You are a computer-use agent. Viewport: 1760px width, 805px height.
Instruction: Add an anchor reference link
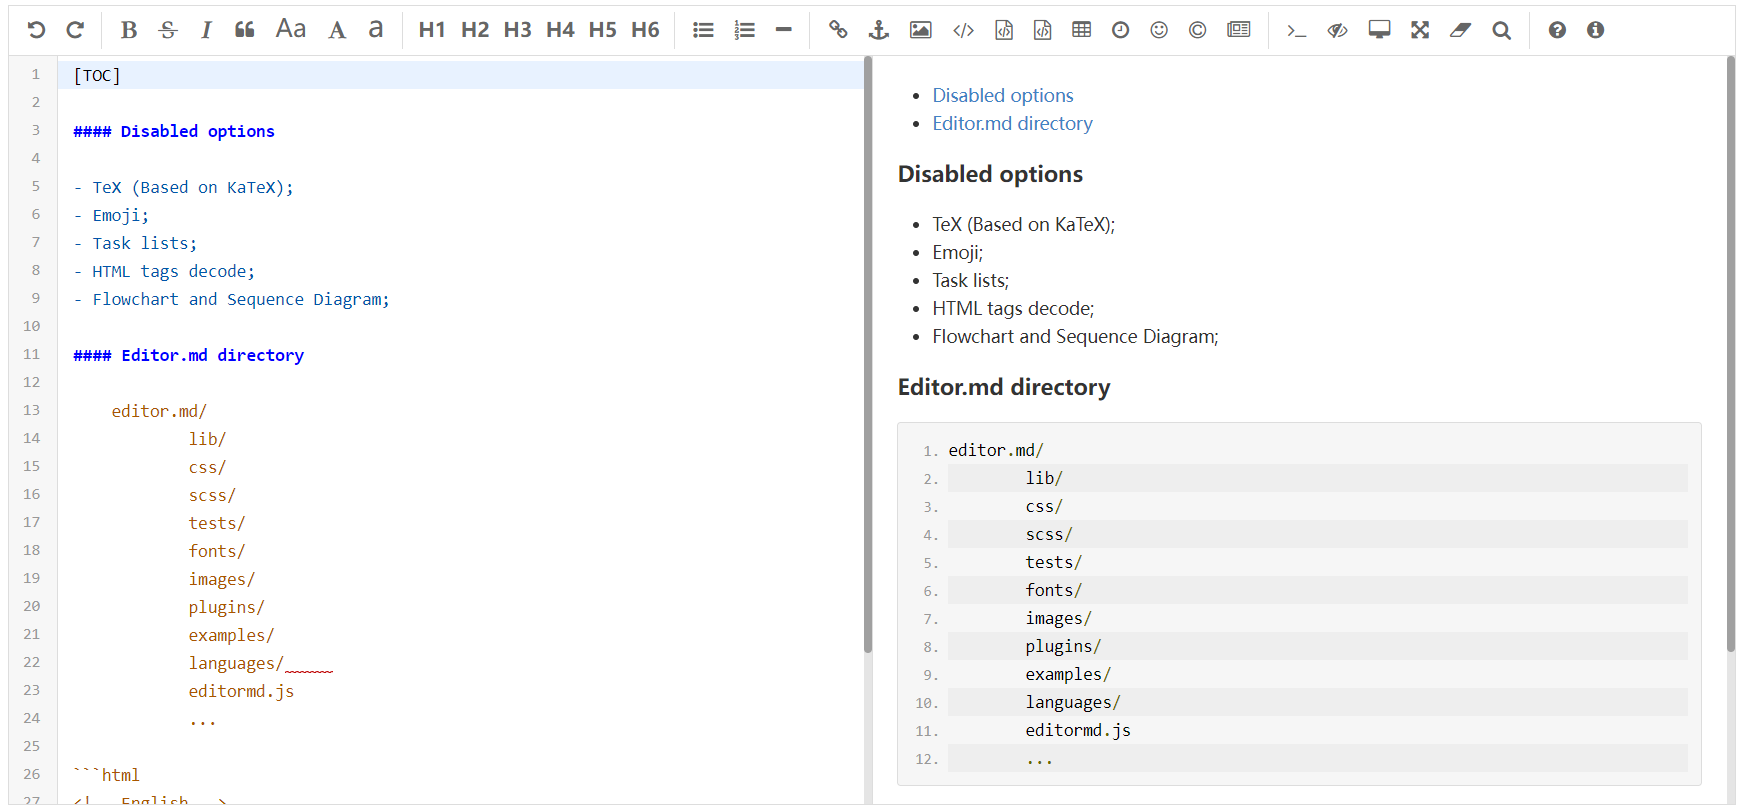point(879,30)
